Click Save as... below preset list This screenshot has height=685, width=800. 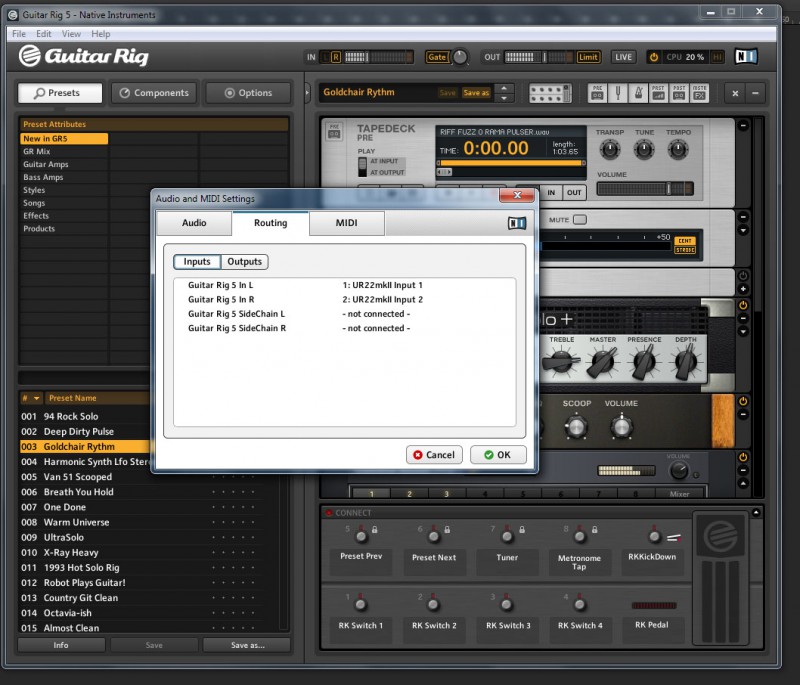[247, 645]
